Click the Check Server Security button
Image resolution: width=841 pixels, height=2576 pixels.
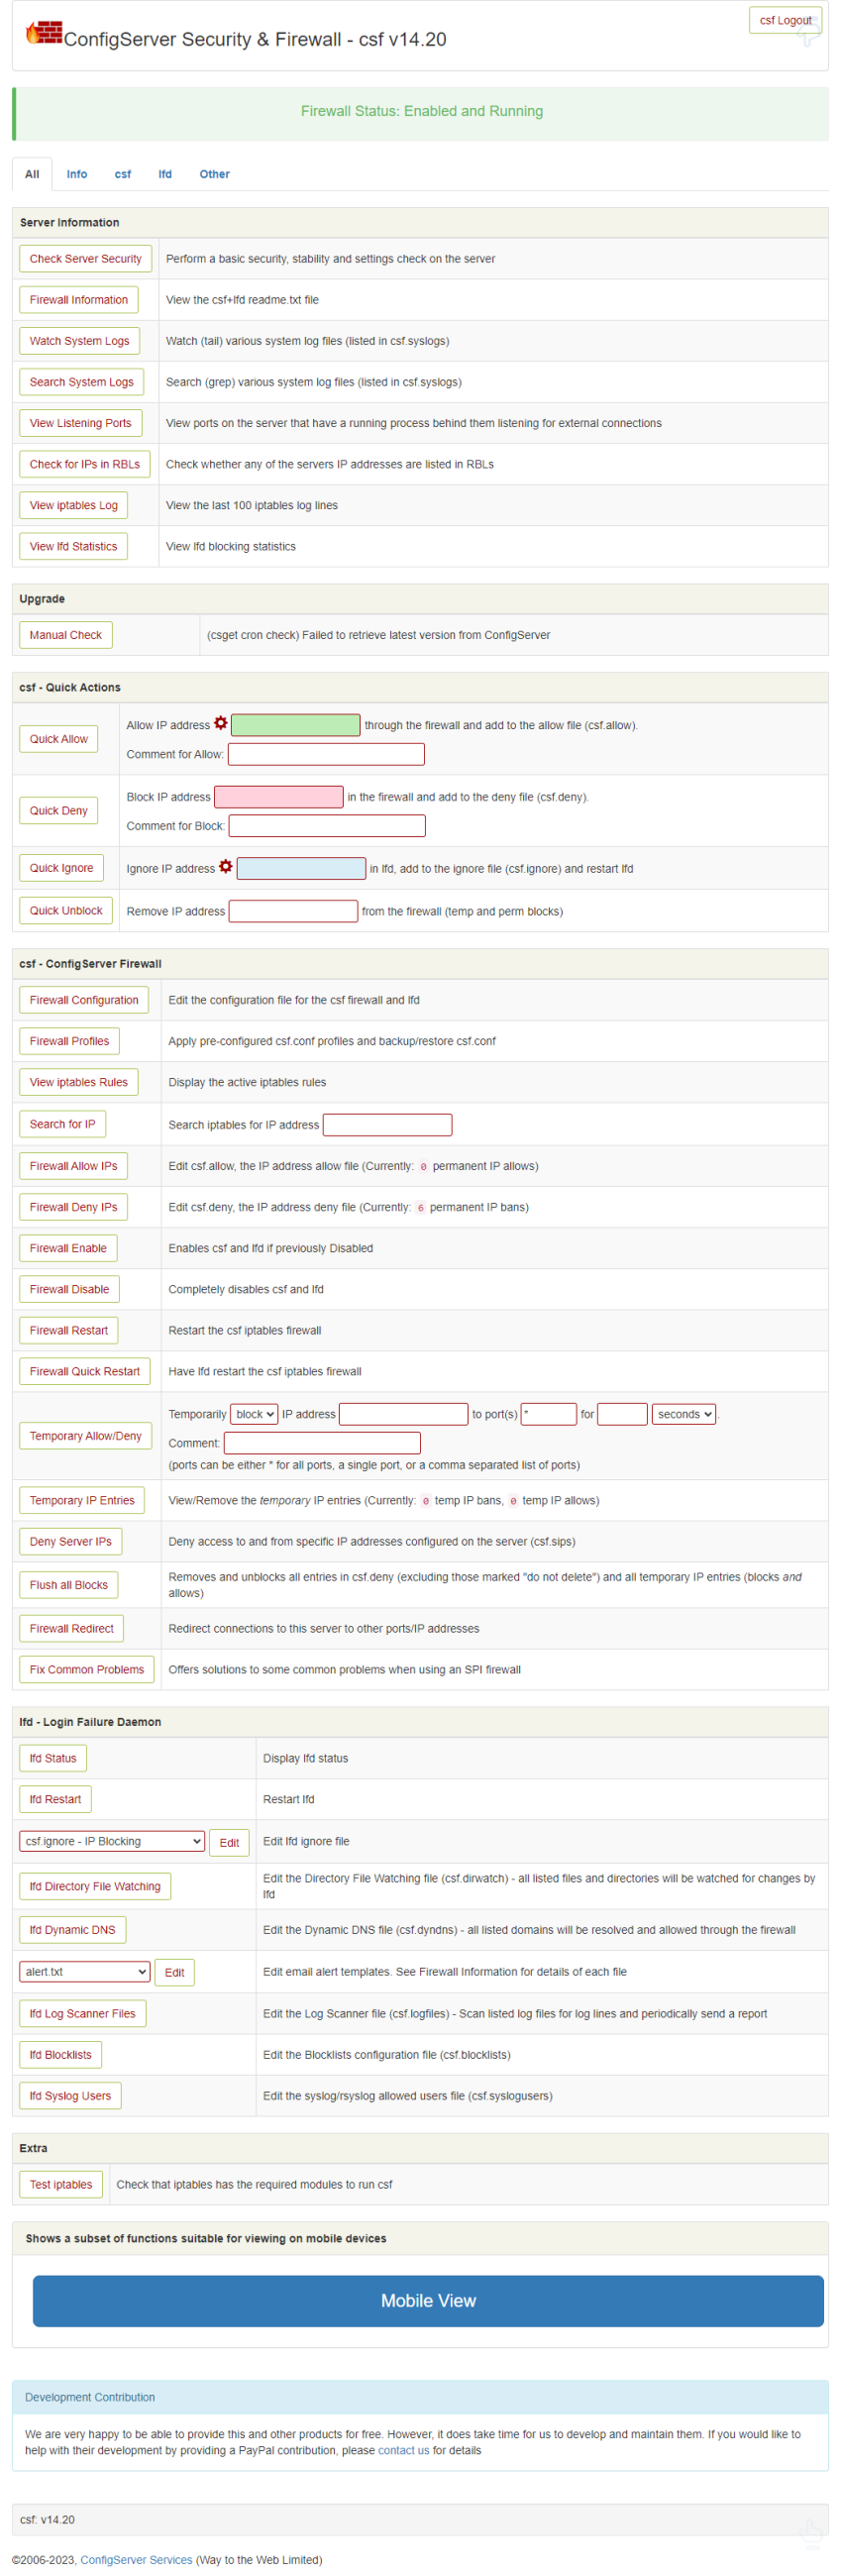pos(86,259)
